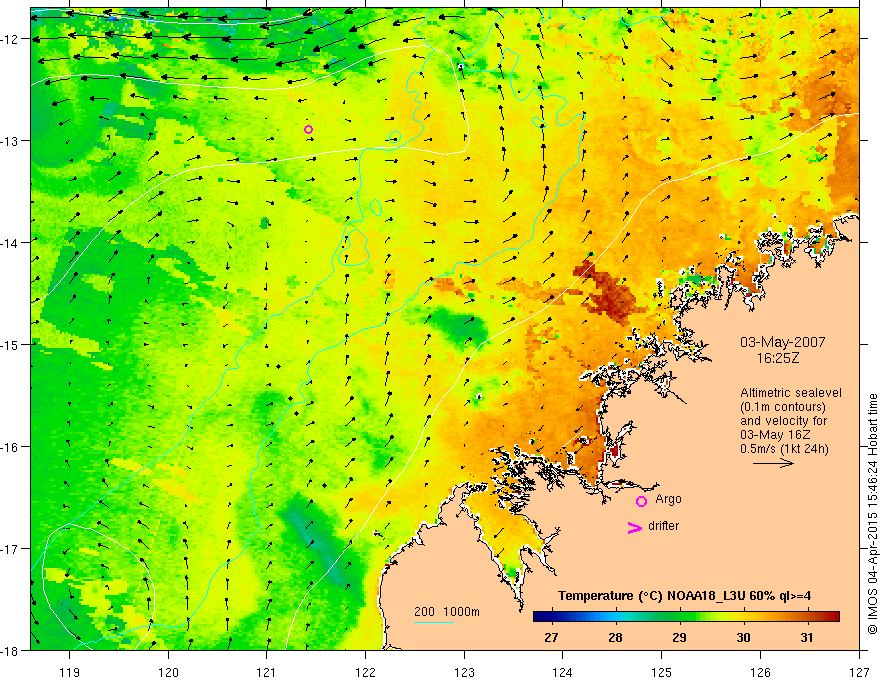The width and height of the screenshot is (880, 680).
Task: Click the colorbar tick label 28
Action: click(x=616, y=637)
